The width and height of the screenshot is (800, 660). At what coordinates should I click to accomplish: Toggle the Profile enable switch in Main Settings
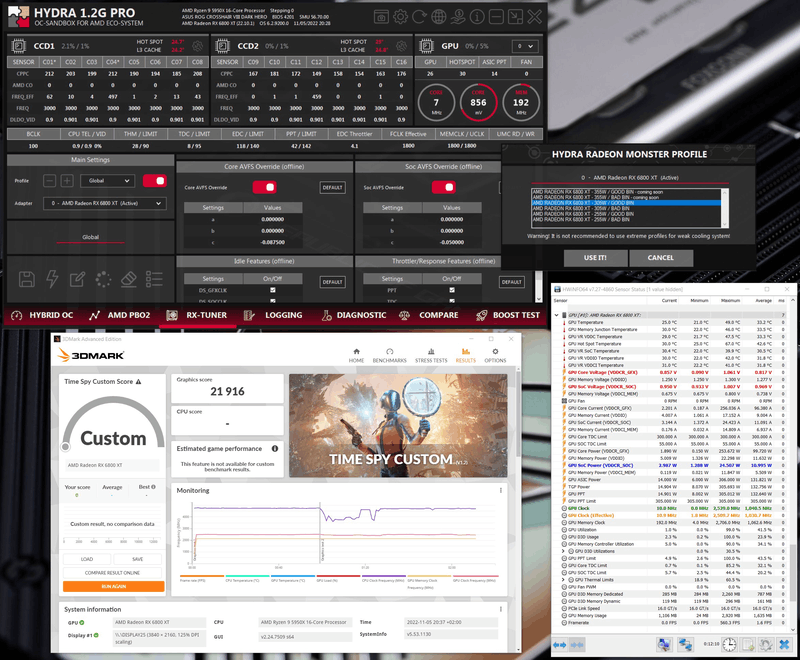coord(155,181)
